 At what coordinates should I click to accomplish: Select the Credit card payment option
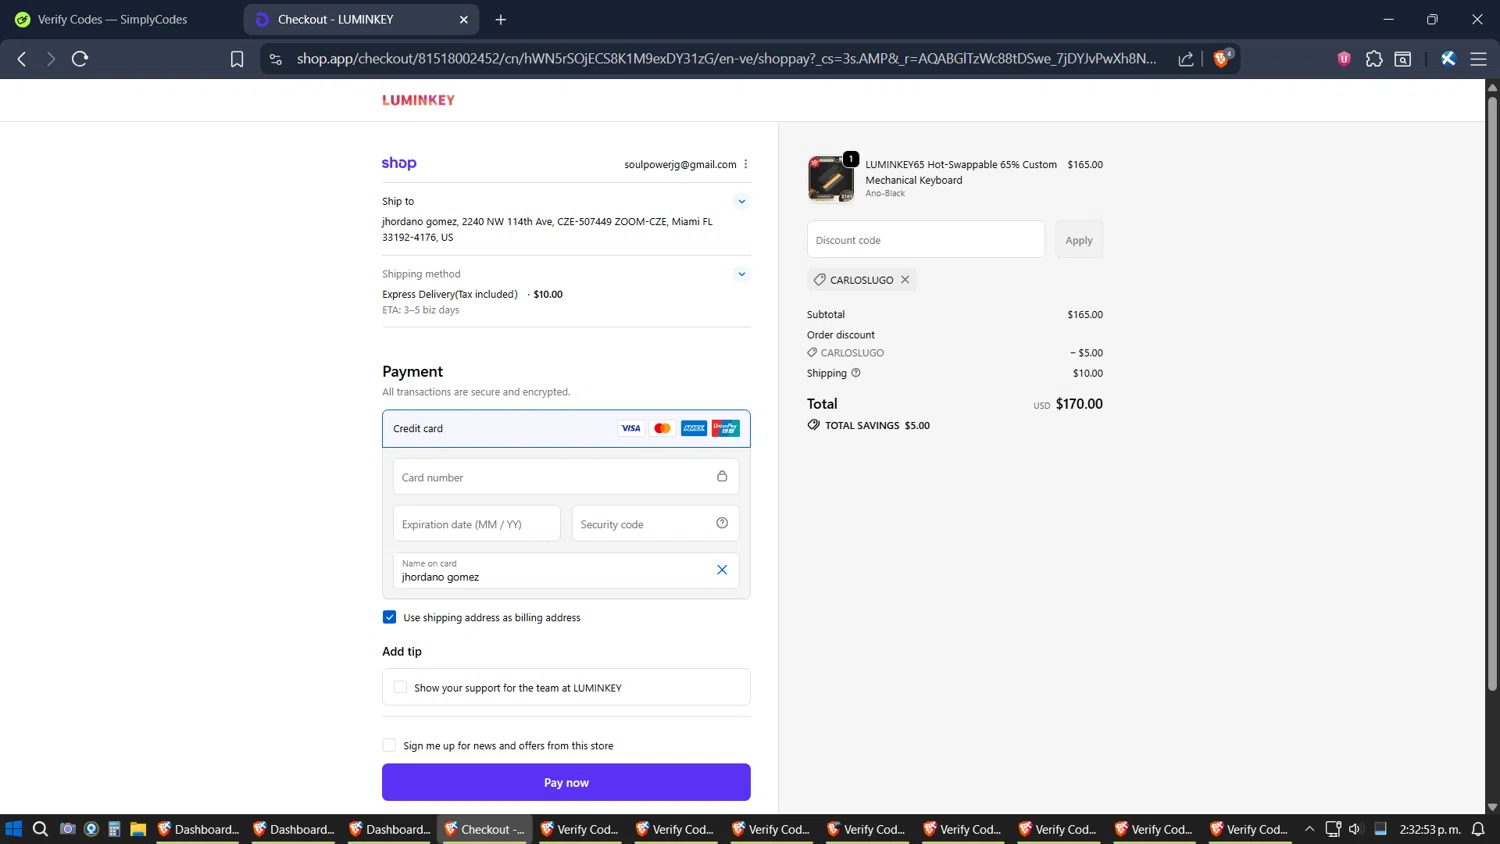(x=566, y=428)
